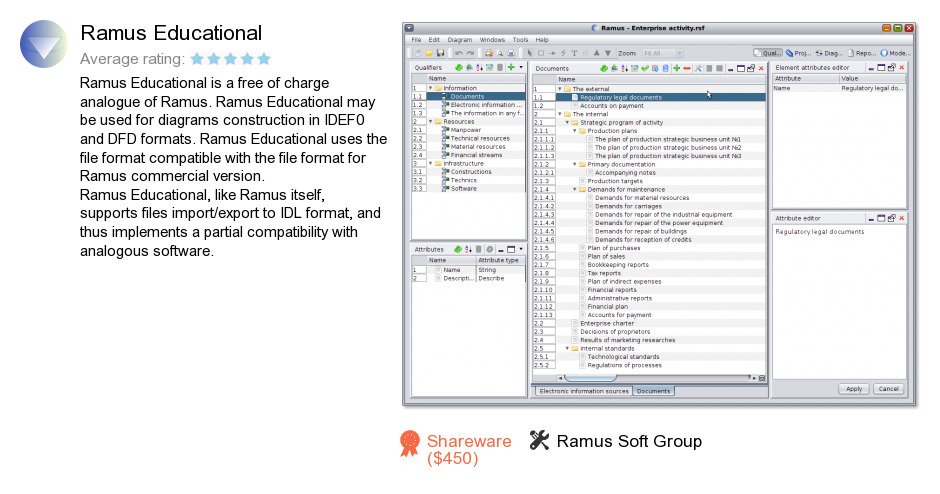Click the Cancel button

pos(888,388)
